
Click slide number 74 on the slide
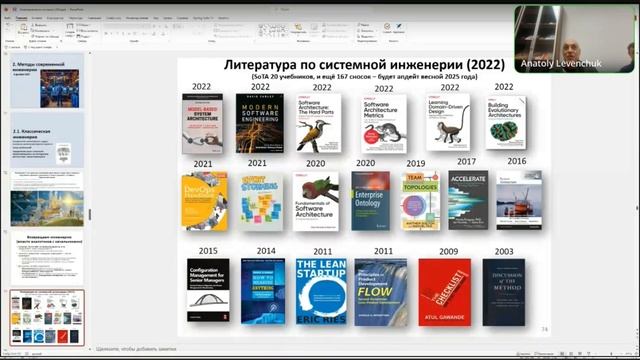pyautogui.click(x=544, y=329)
